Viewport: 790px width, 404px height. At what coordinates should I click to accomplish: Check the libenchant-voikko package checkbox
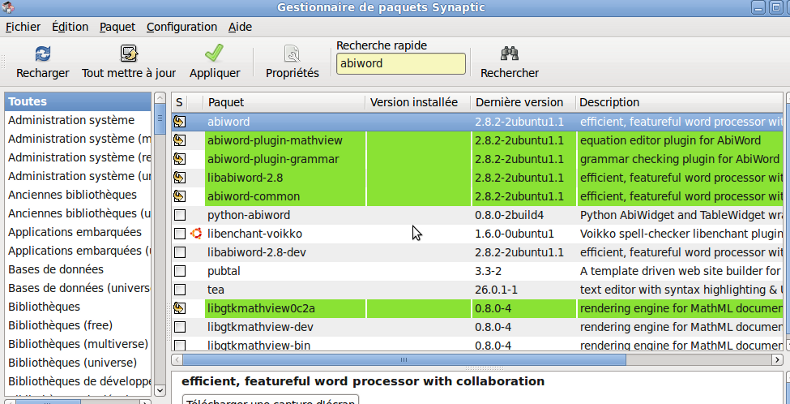[180, 234]
